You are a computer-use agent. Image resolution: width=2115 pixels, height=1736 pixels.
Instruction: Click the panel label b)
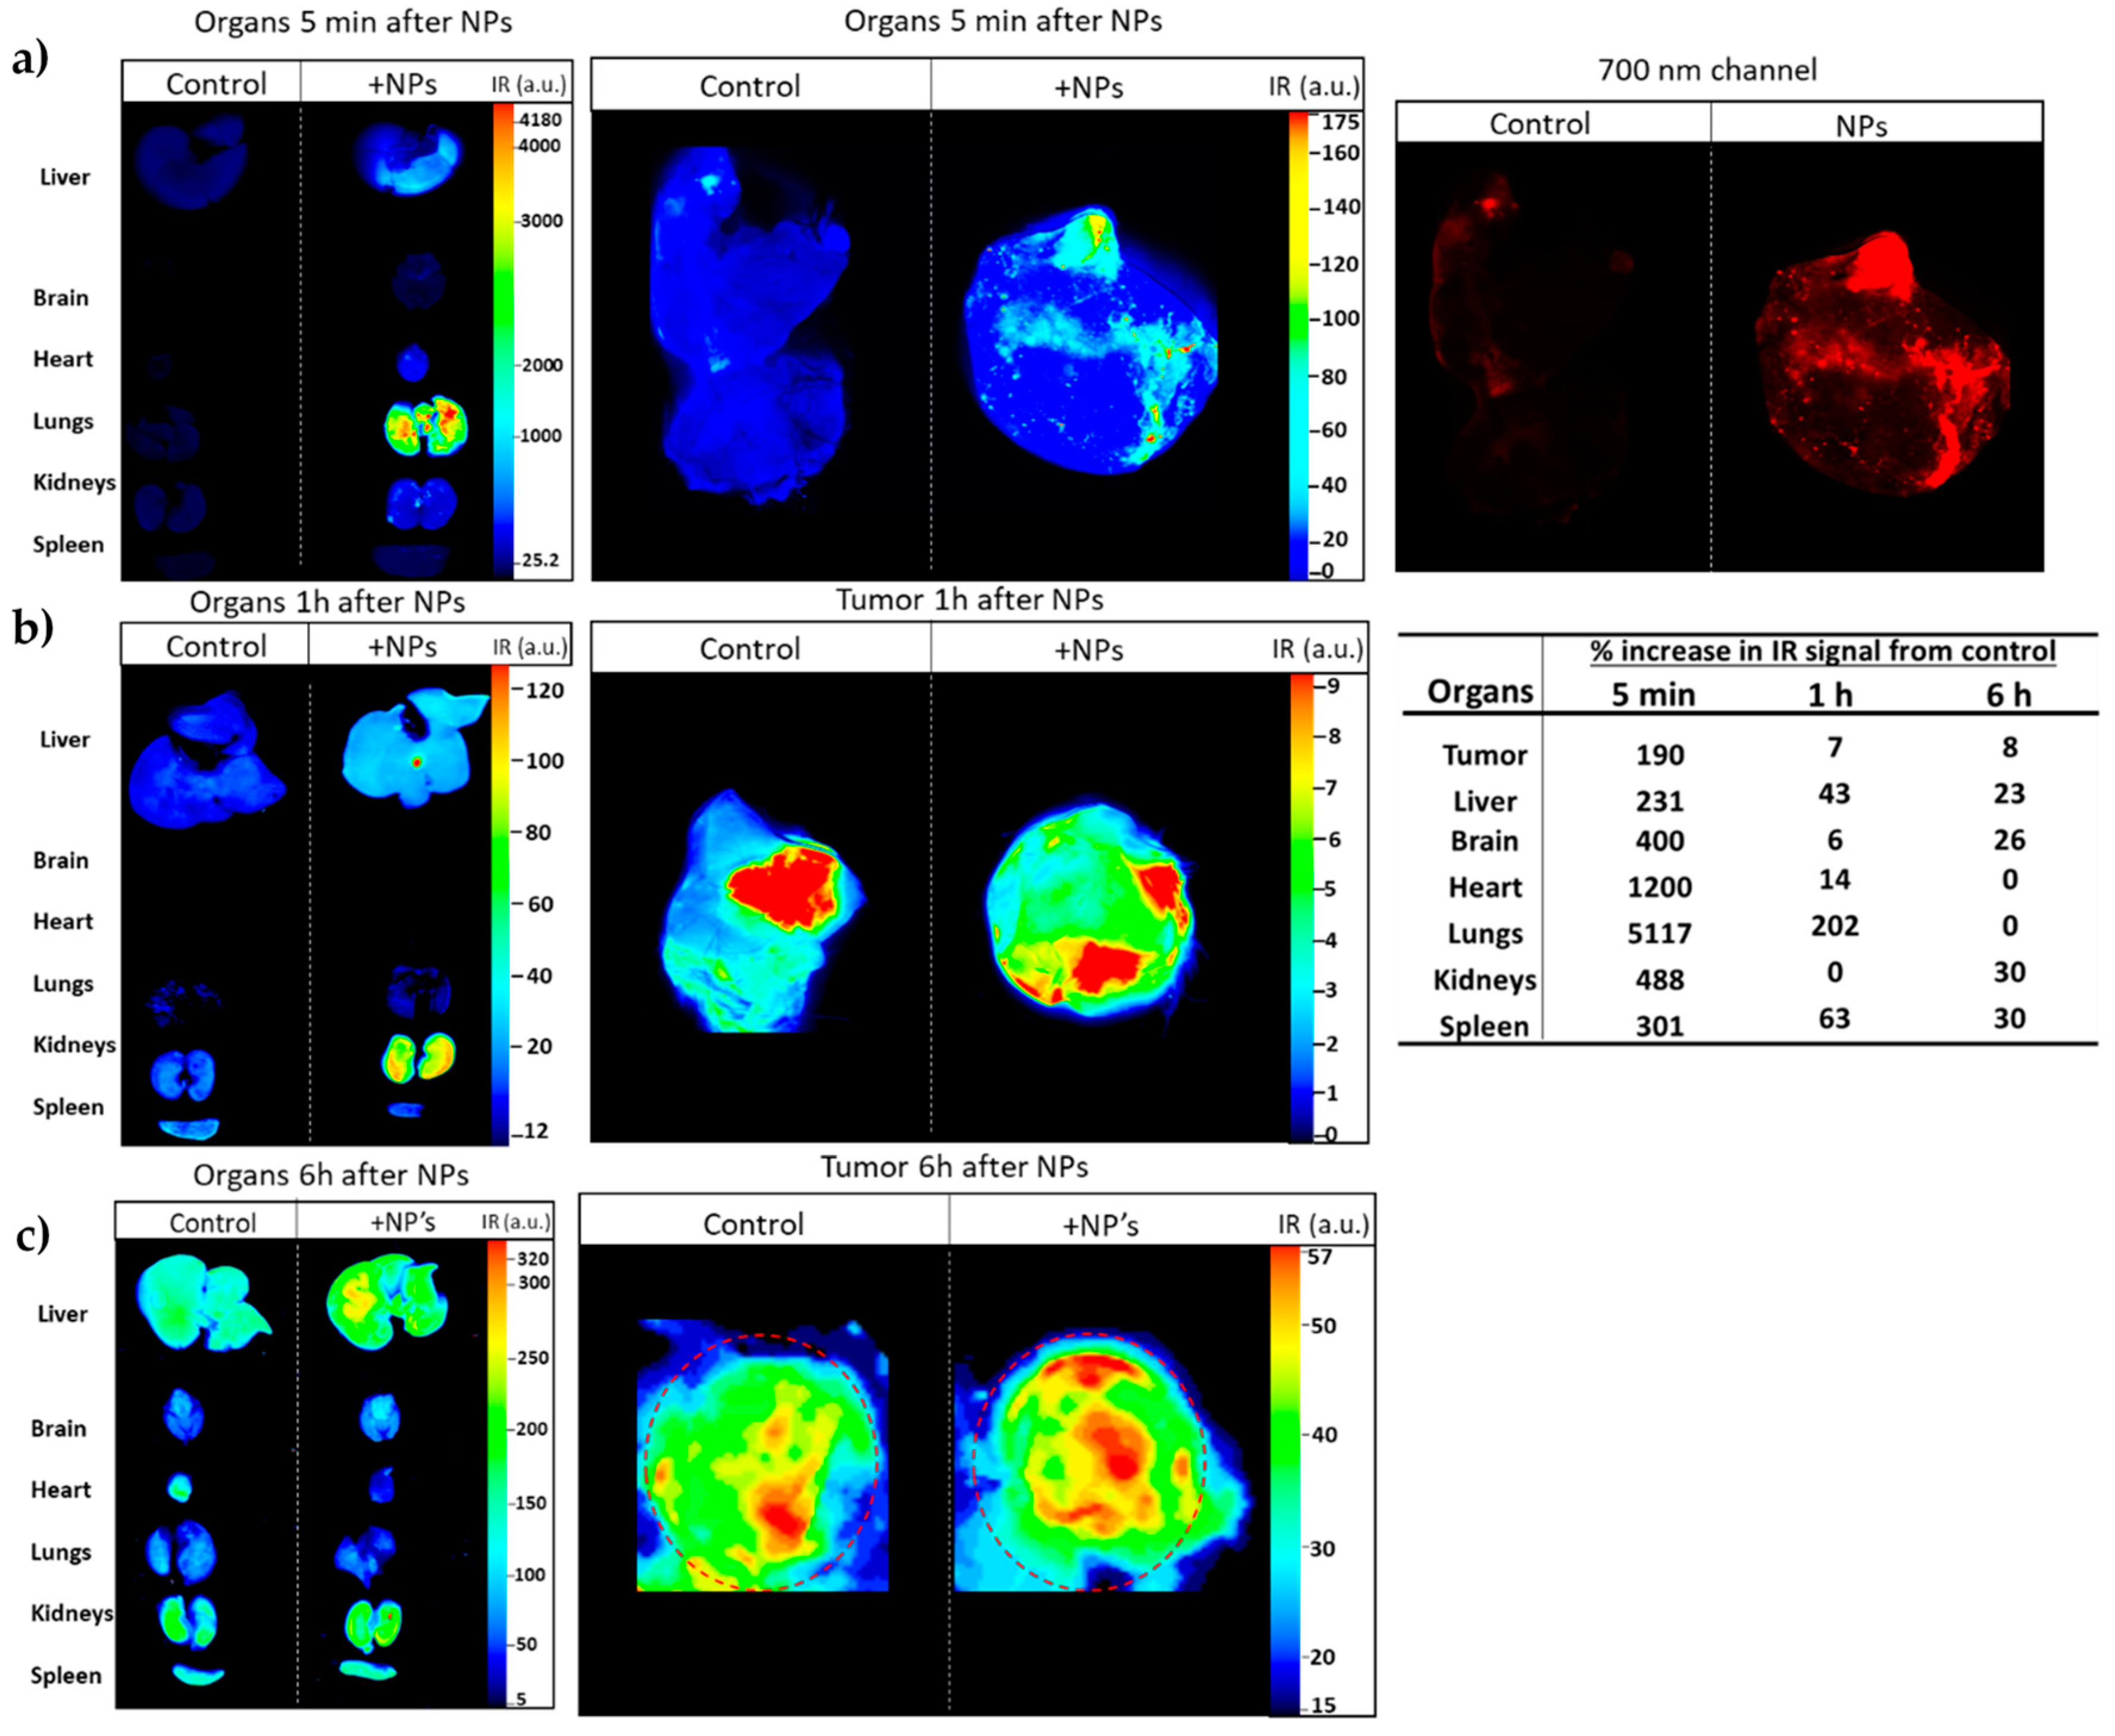coord(33,628)
